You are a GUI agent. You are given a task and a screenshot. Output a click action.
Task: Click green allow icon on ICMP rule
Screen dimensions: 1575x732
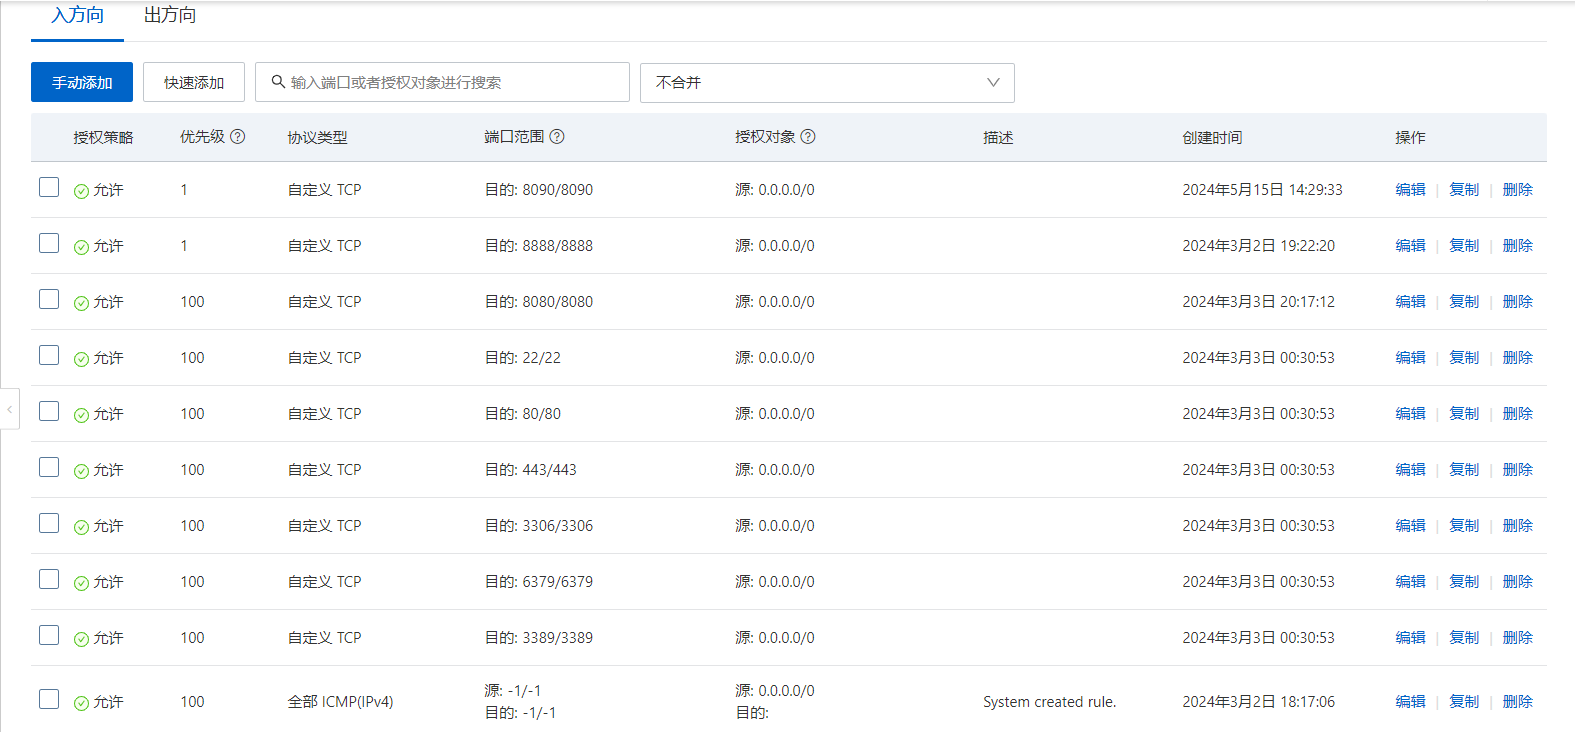click(81, 703)
